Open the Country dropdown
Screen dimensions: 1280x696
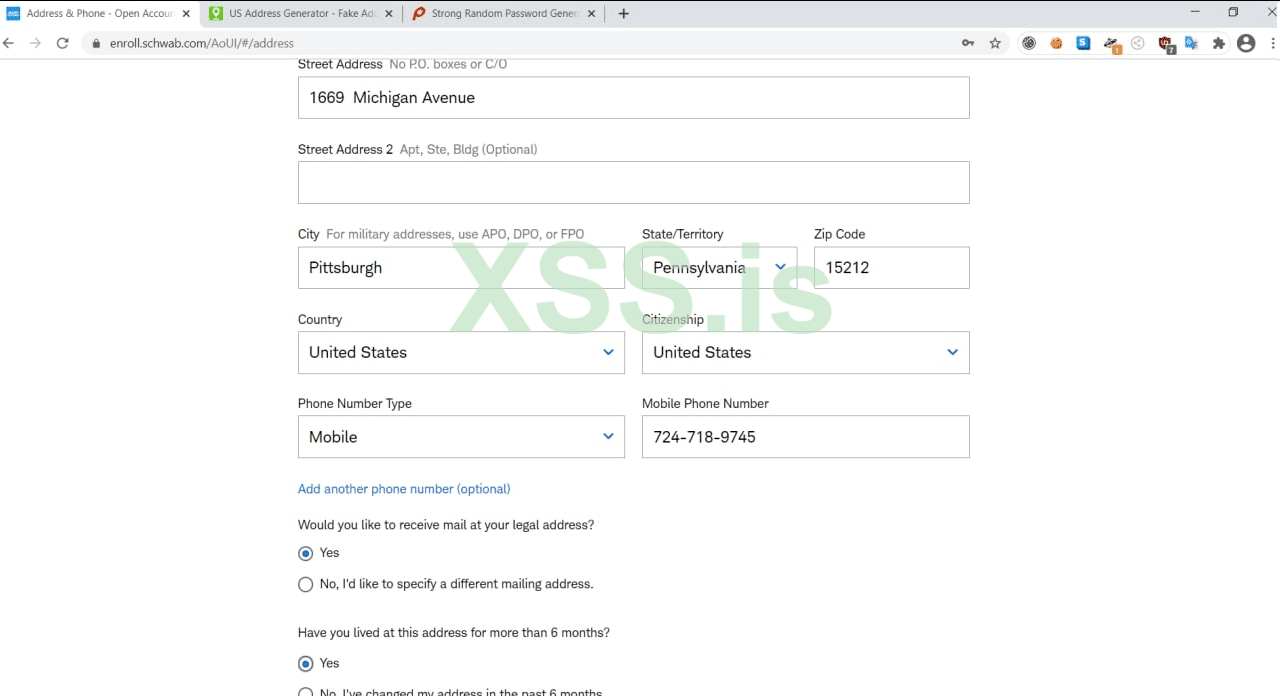point(461,353)
